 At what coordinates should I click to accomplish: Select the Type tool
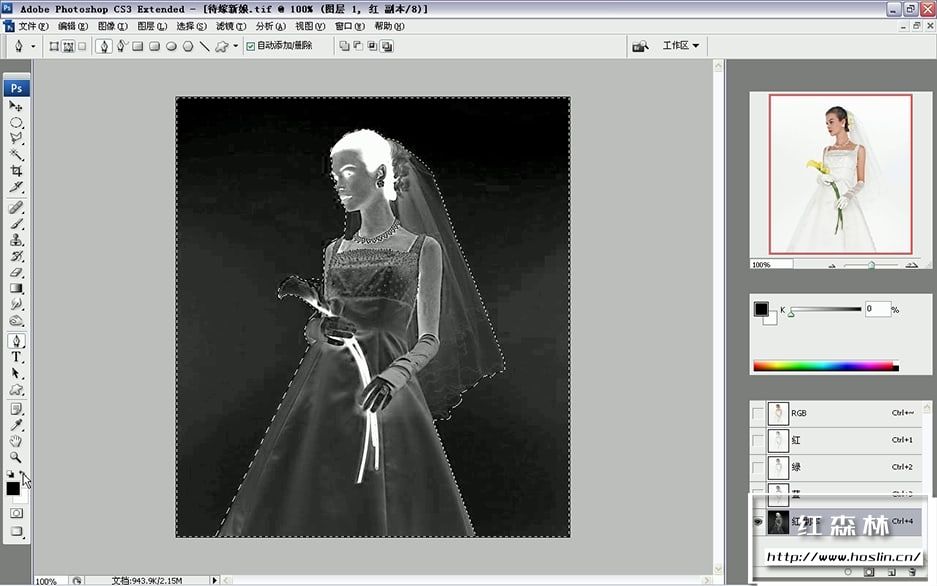click(16, 357)
